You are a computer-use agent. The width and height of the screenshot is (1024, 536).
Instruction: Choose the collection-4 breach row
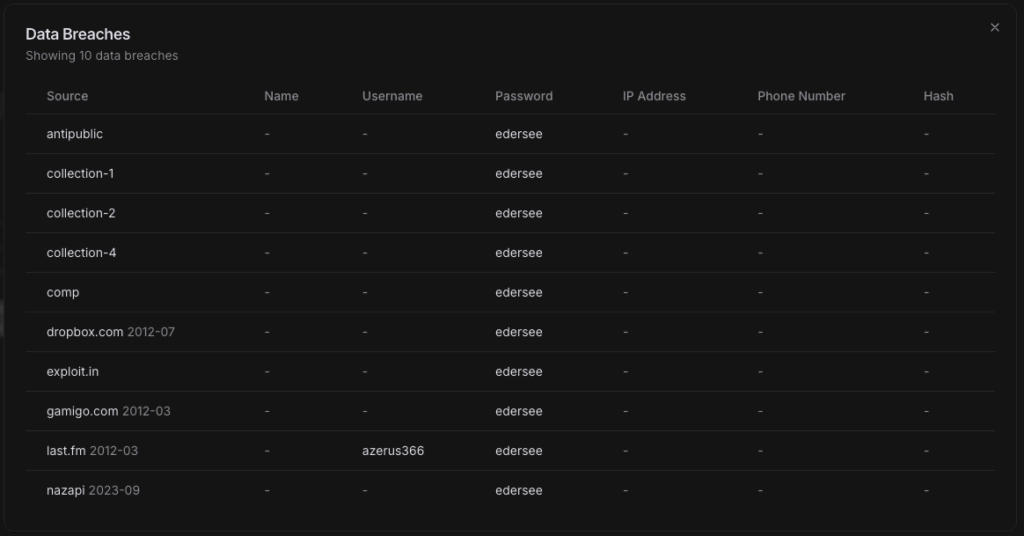pos(81,253)
